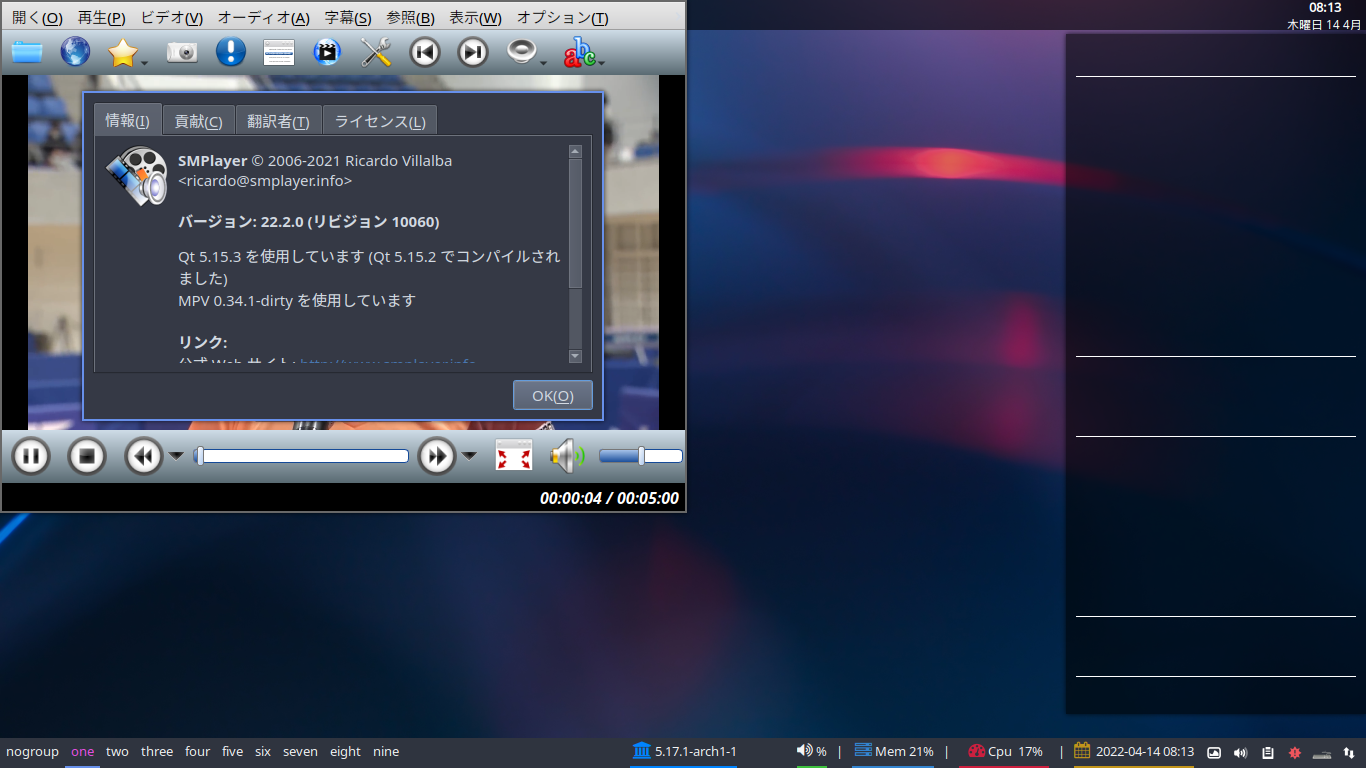
Task: Click the バージョン: 22.2.0 text line
Action: 309,221
